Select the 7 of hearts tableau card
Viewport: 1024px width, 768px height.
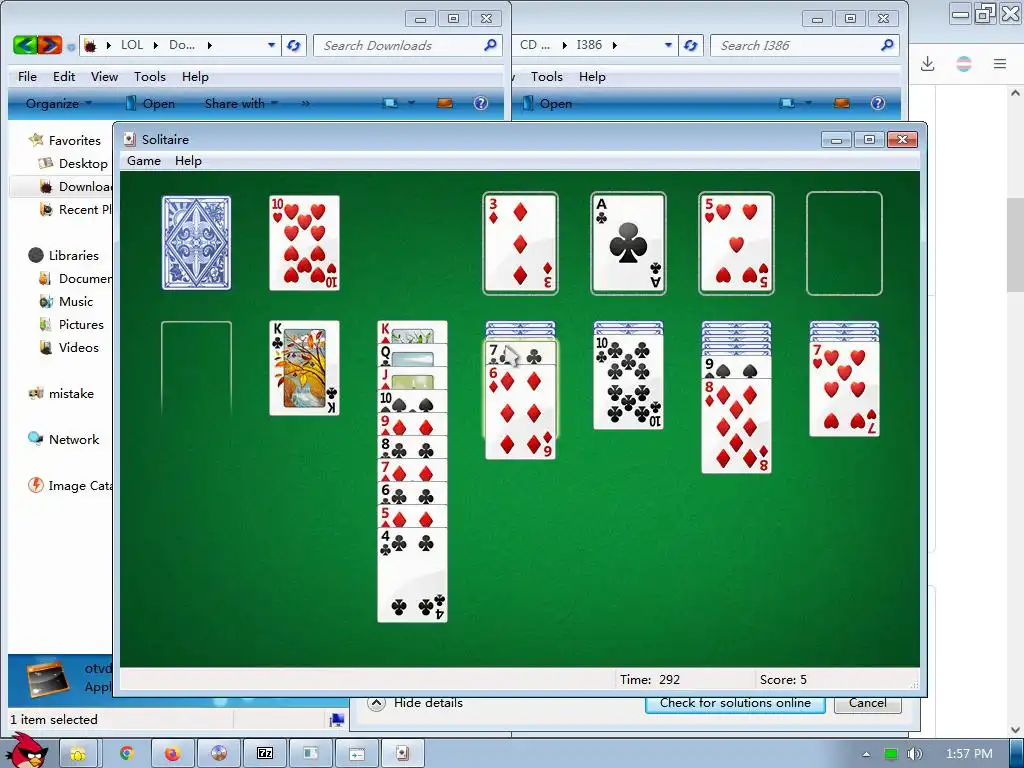pyautogui.click(x=844, y=389)
